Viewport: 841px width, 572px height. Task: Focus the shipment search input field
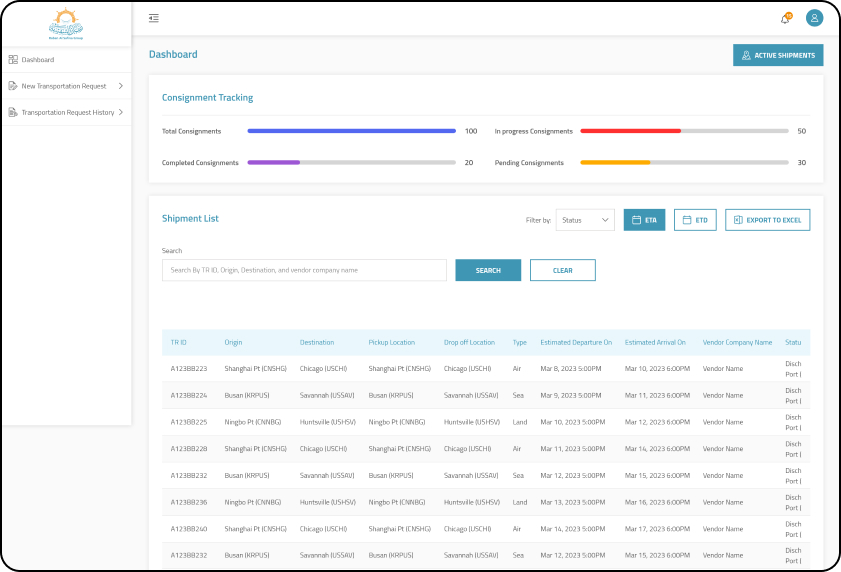point(304,270)
